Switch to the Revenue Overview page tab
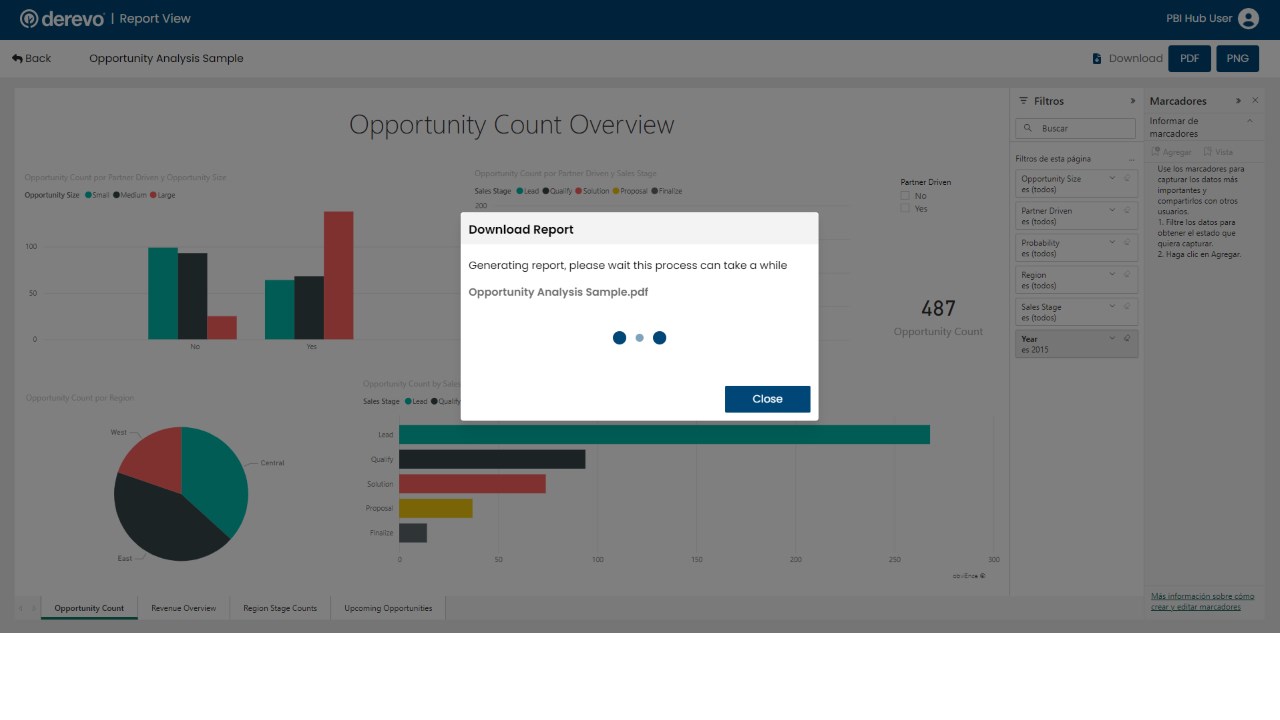This screenshot has width=1280, height=720. tap(184, 608)
